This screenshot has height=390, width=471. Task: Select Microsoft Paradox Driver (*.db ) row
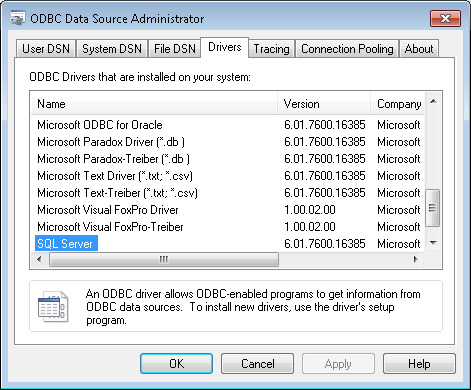point(111,142)
